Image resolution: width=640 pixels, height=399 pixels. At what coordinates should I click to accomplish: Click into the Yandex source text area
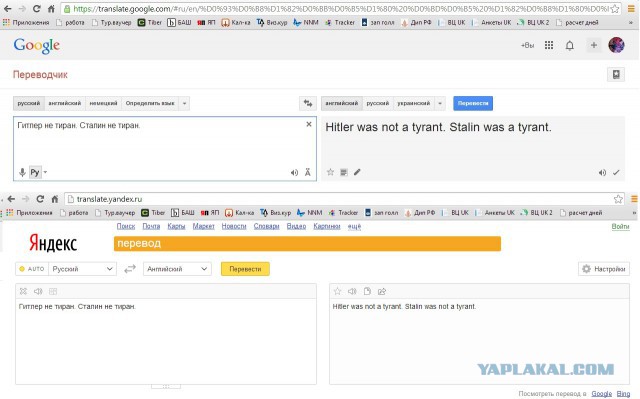point(166,341)
